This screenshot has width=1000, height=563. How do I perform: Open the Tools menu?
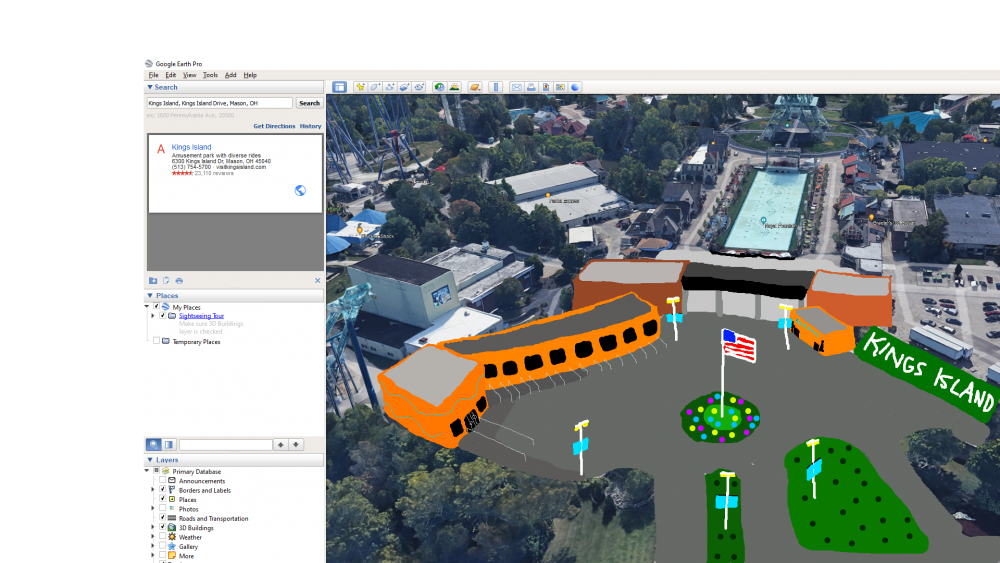click(x=210, y=75)
